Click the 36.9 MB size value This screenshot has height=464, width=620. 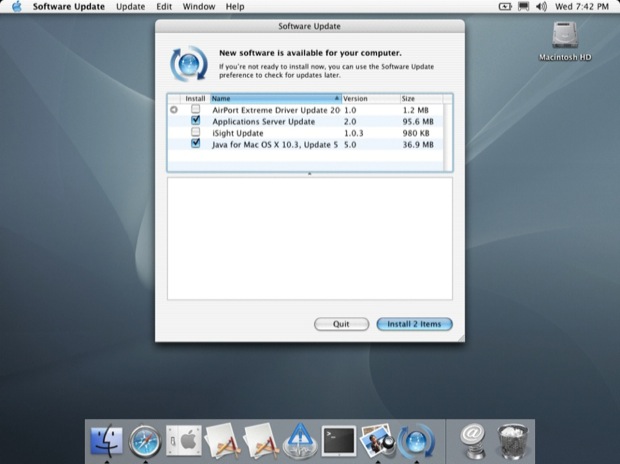tap(418, 145)
